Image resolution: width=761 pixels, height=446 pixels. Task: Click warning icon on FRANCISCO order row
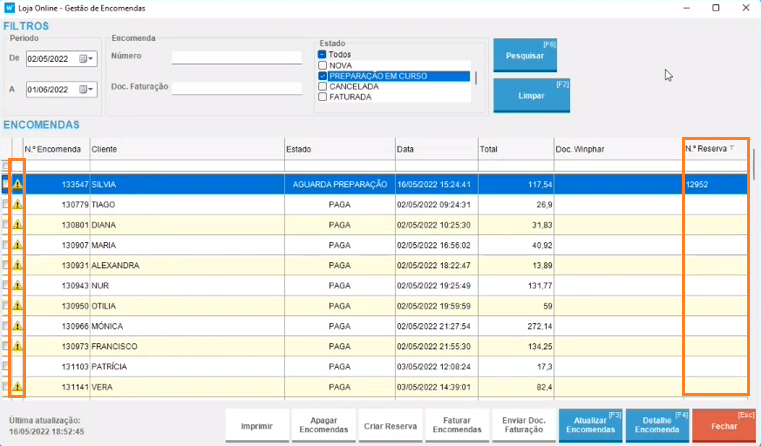[17, 346]
